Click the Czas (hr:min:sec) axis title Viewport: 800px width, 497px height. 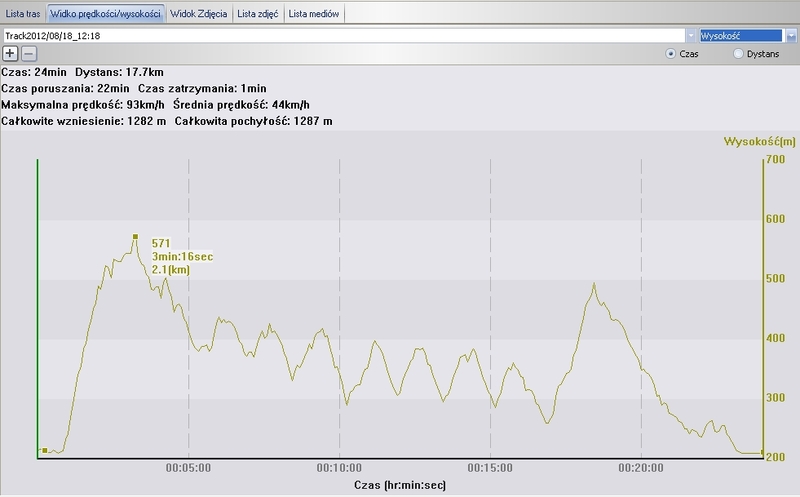pos(400,485)
